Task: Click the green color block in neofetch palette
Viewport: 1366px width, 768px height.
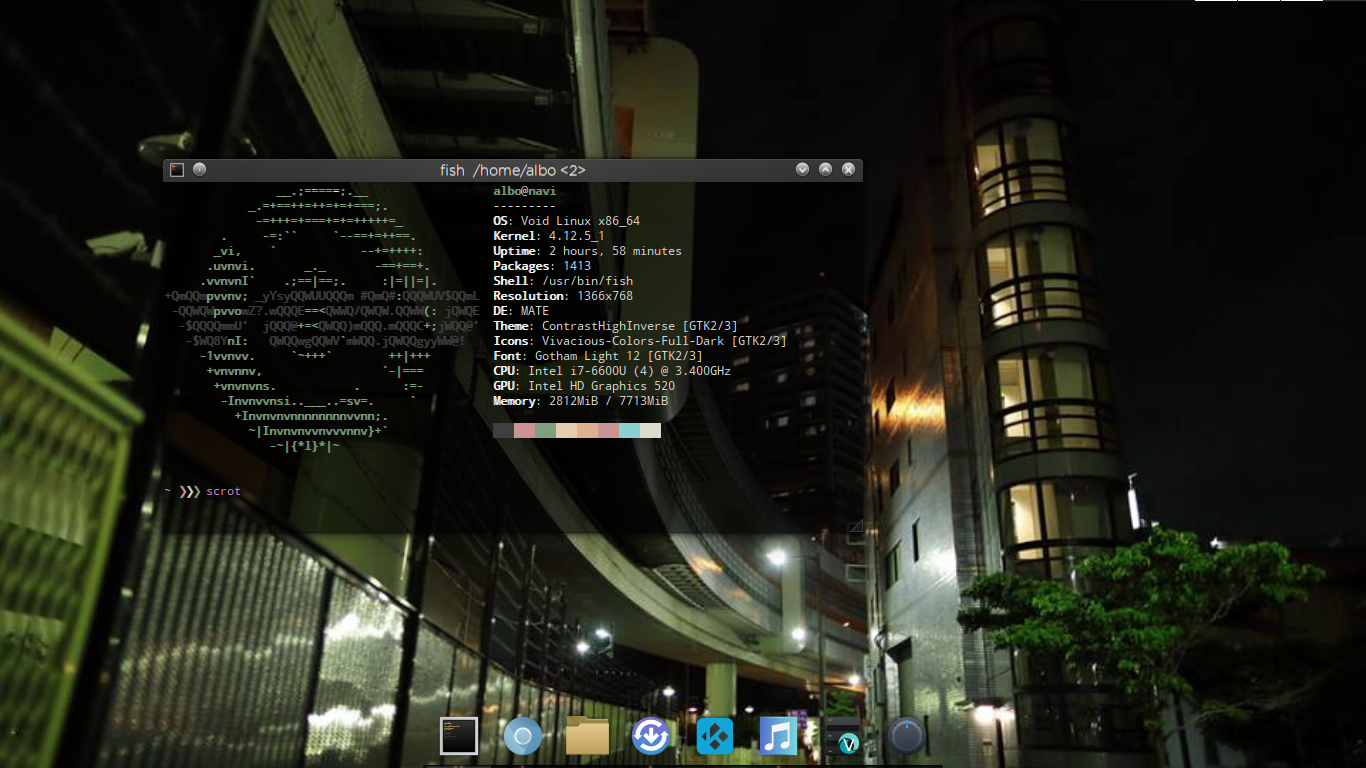Action: (545, 430)
